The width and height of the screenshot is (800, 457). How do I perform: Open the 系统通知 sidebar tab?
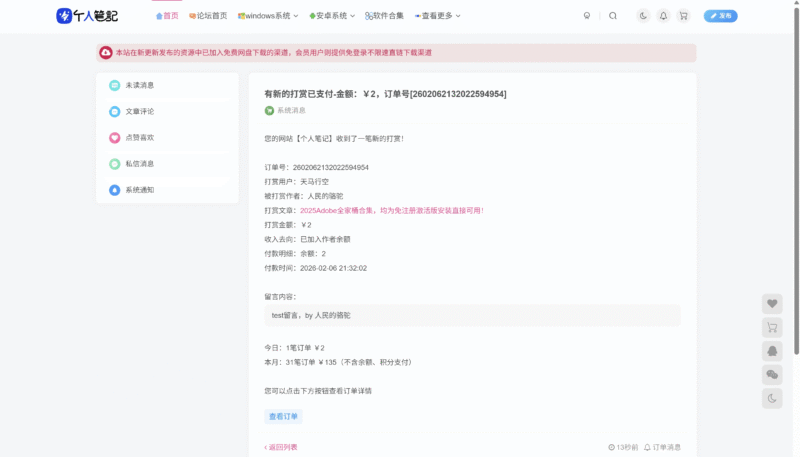click(167, 190)
